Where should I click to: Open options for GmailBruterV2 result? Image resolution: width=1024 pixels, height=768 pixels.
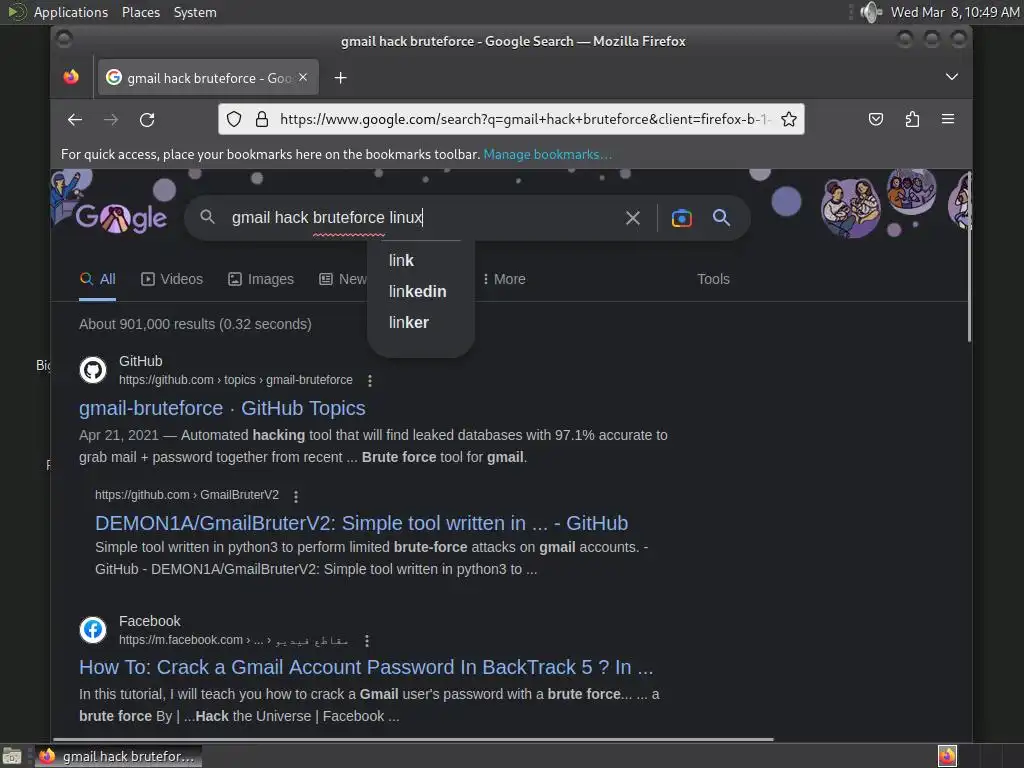click(296, 496)
